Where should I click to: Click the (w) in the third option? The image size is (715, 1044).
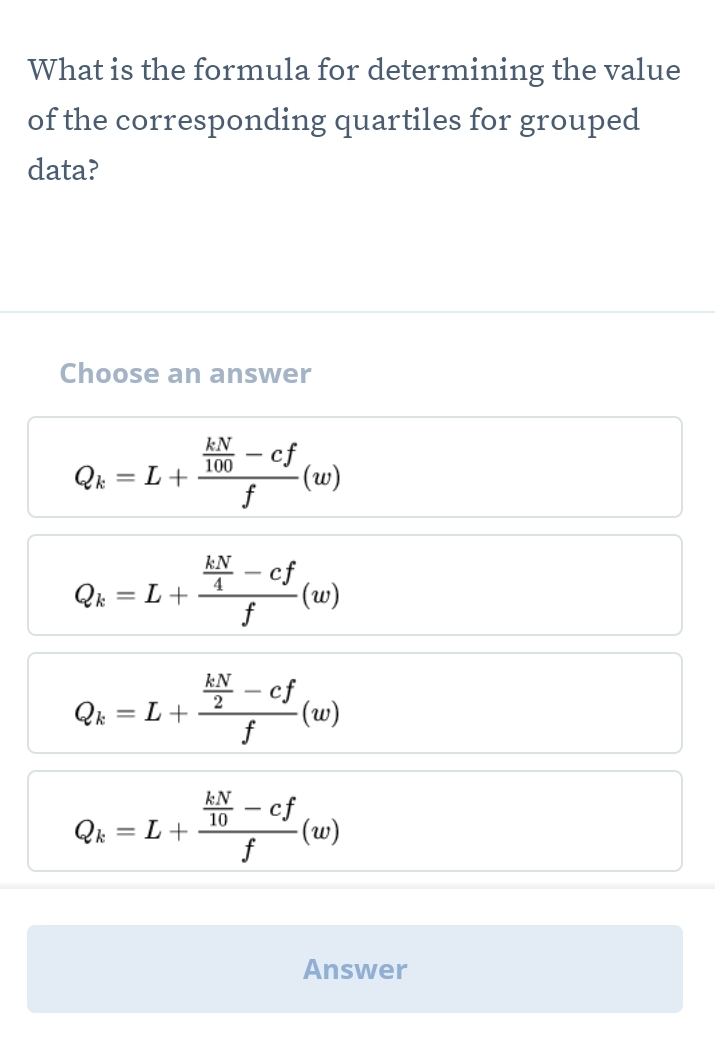click(x=321, y=715)
